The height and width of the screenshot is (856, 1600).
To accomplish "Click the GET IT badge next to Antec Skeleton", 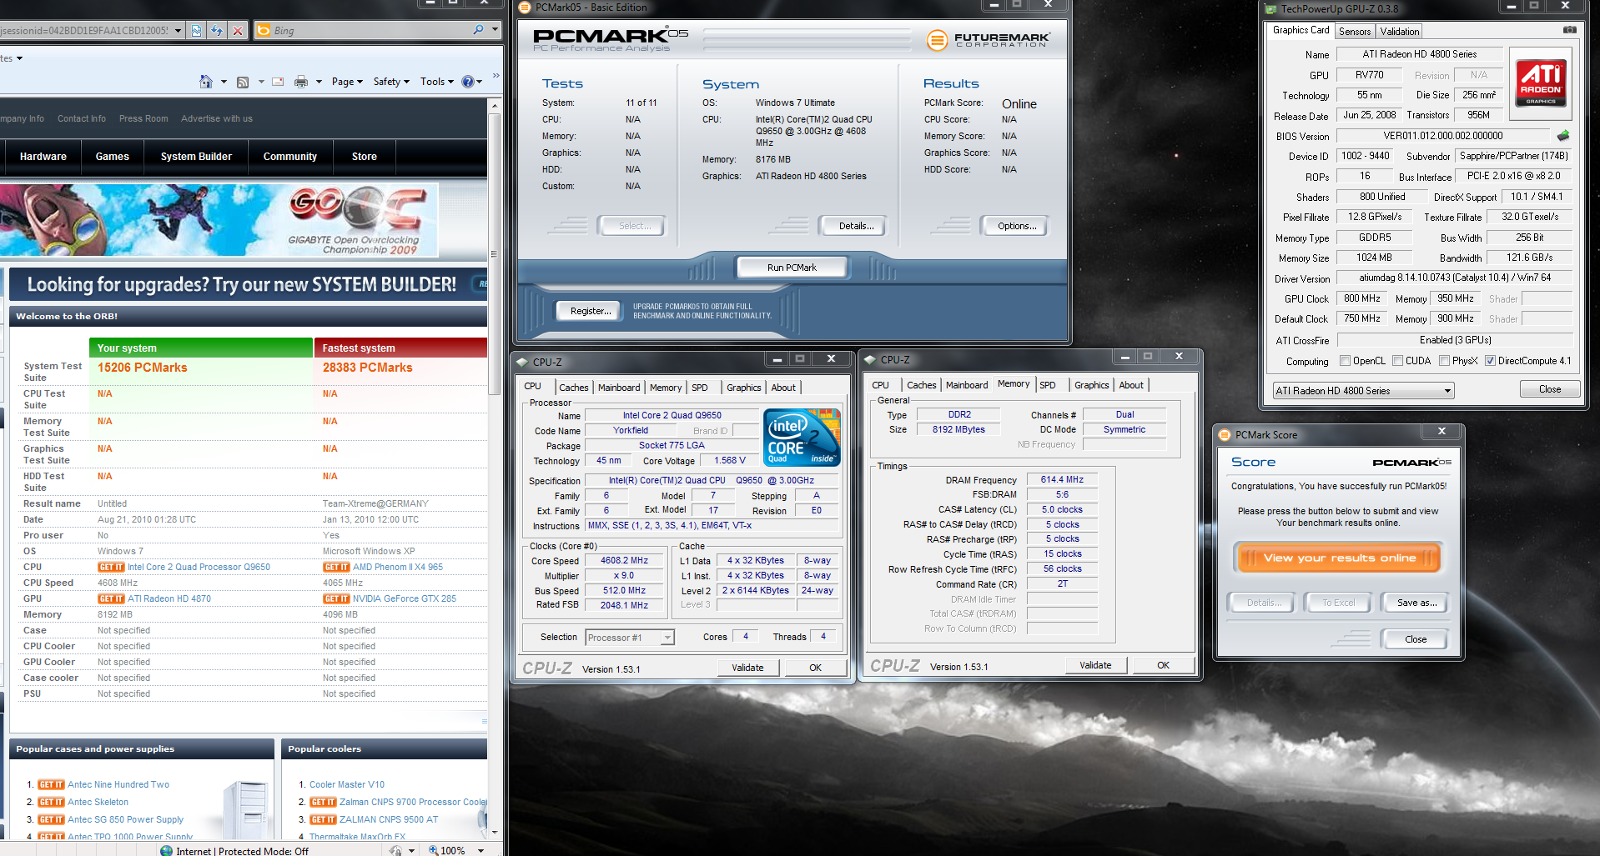I will pyautogui.click(x=51, y=802).
